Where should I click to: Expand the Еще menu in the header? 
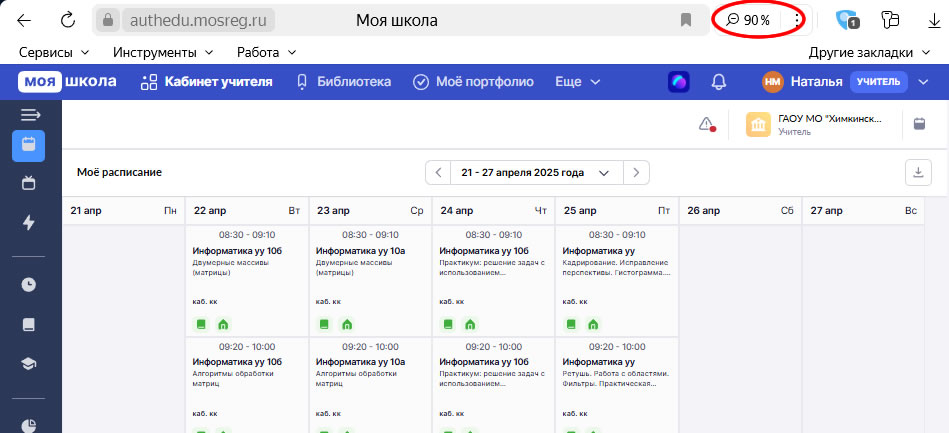[x=578, y=82]
